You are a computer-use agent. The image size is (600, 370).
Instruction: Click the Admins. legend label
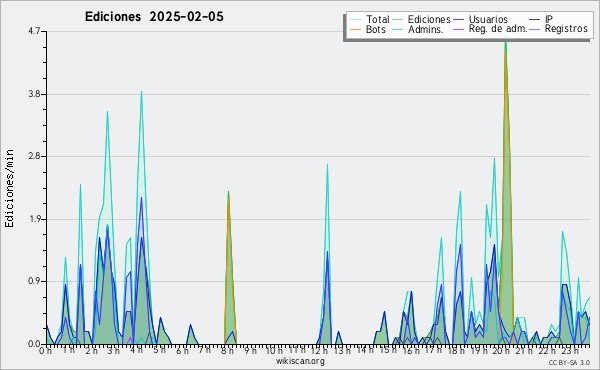click(x=426, y=29)
